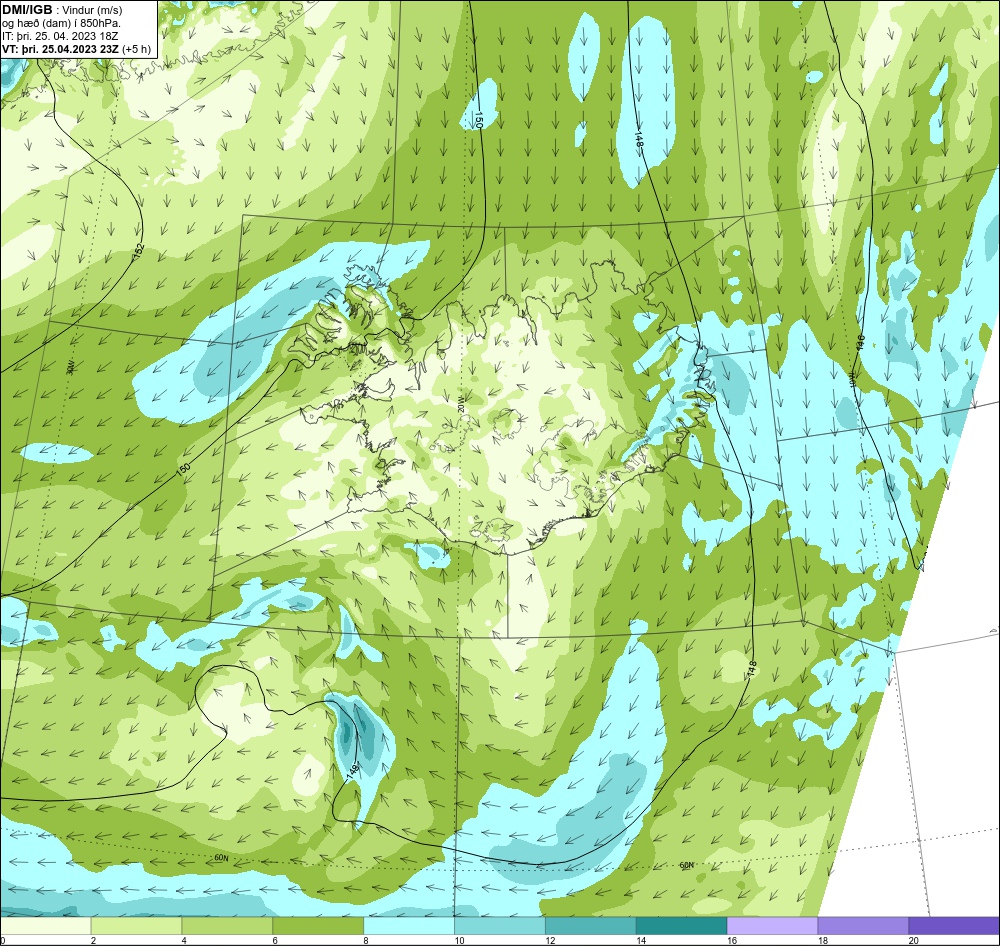Image resolution: width=1000 pixels, height=946 pixels.
Task: Click the '20W' meridian label over Iceland
Action: tap(461, 403)
